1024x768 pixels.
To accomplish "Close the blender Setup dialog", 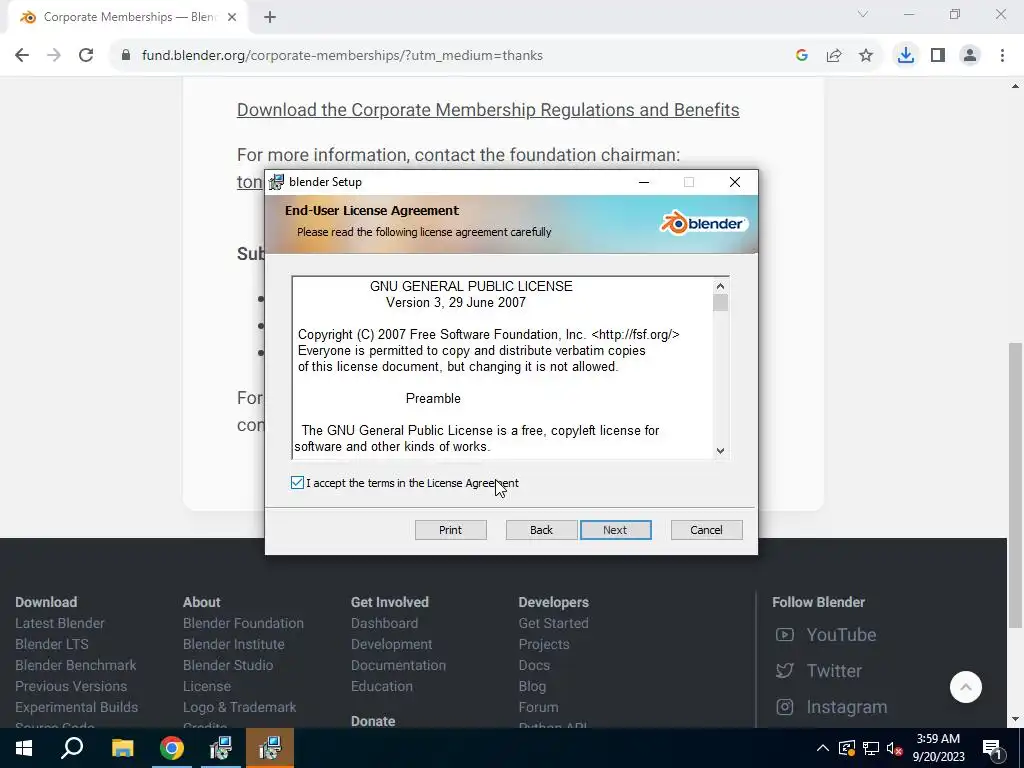I will pos(735,182).
